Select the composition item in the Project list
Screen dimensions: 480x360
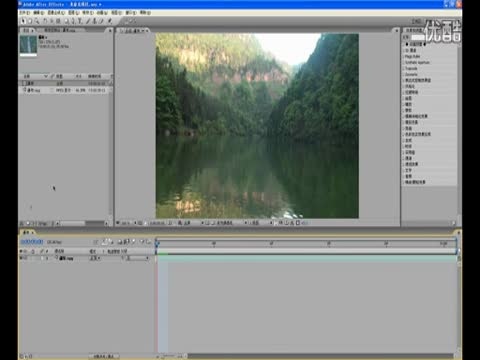pyautogui.click(x=65, y=83)
